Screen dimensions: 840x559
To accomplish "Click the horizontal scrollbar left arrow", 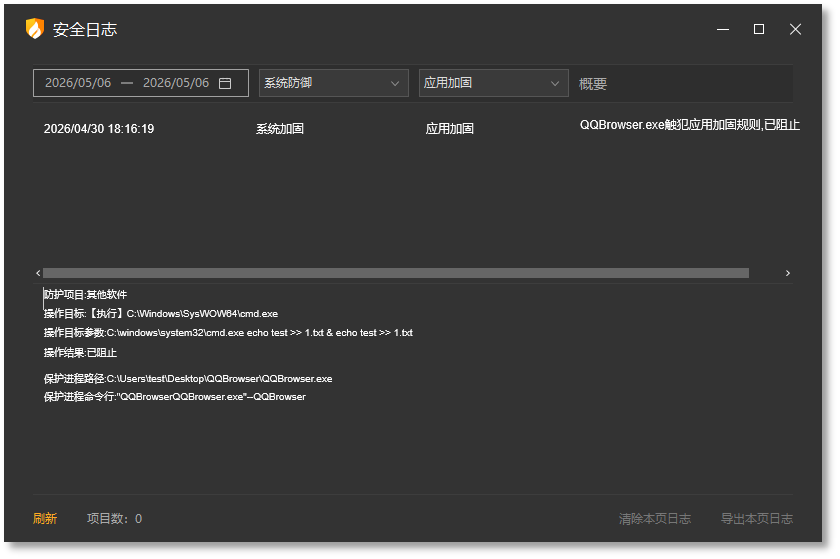I will tap(38, 273).
